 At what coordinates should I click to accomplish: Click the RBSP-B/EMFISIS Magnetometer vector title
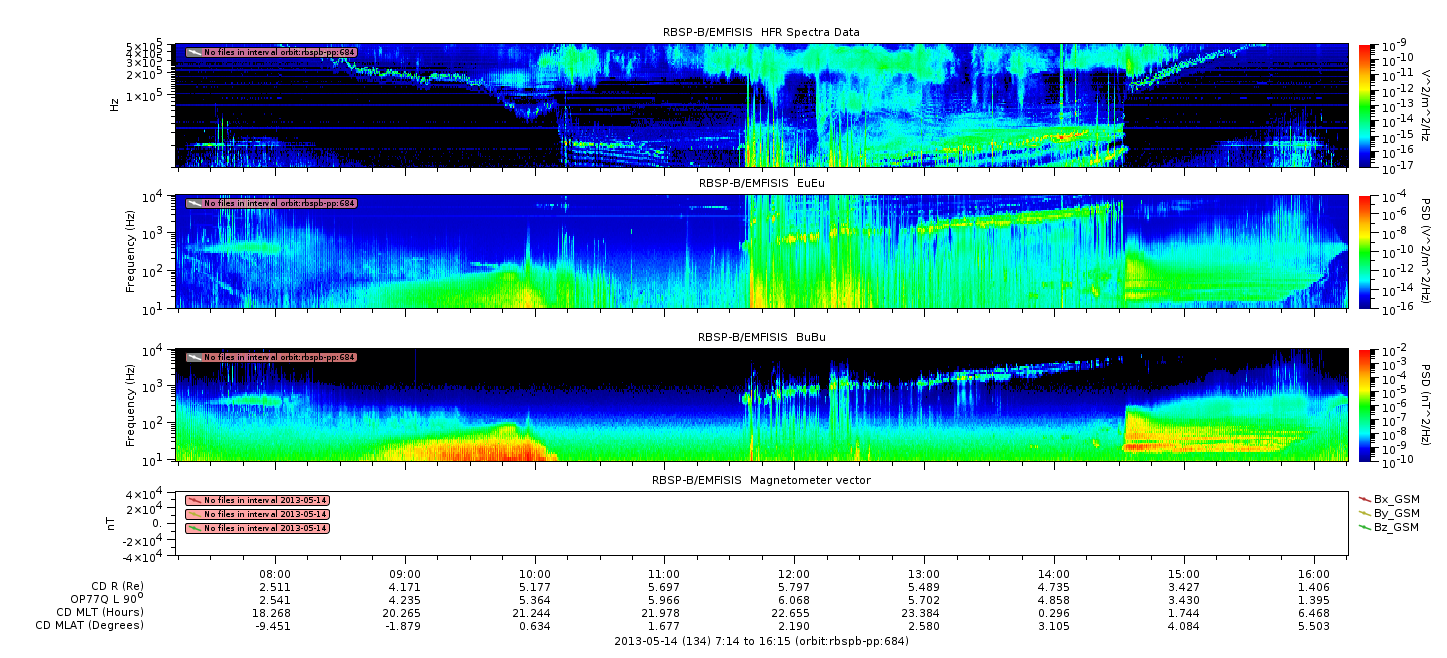(x=761, y=480)
